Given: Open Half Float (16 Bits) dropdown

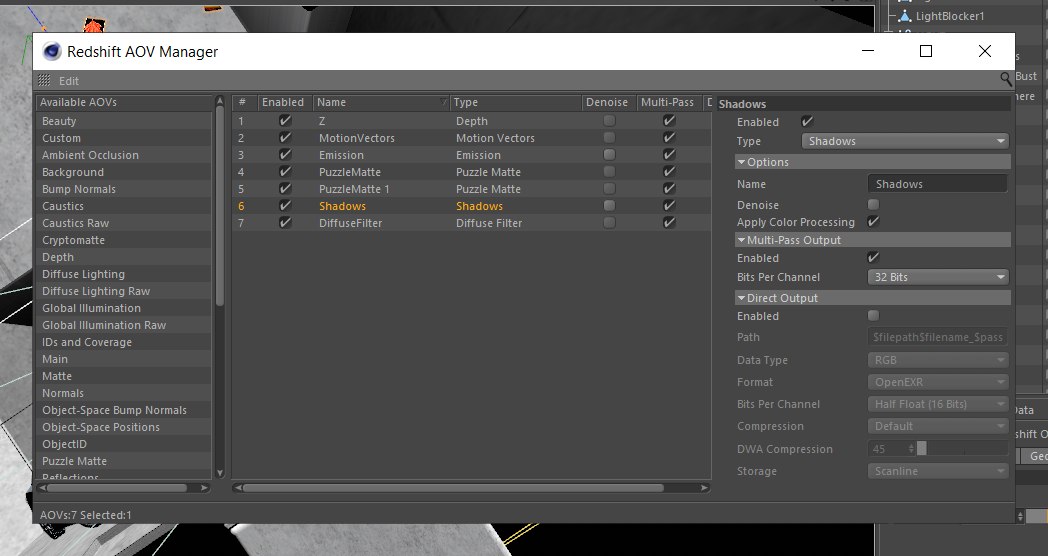Looking at the screenshot, I should point(938,404).
